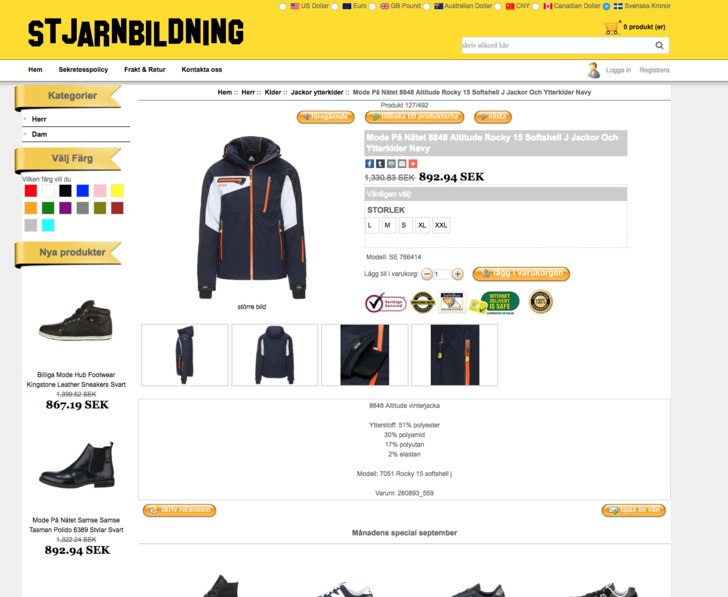
Task: Share product on Facebook icon
Action: coord(370,163)
